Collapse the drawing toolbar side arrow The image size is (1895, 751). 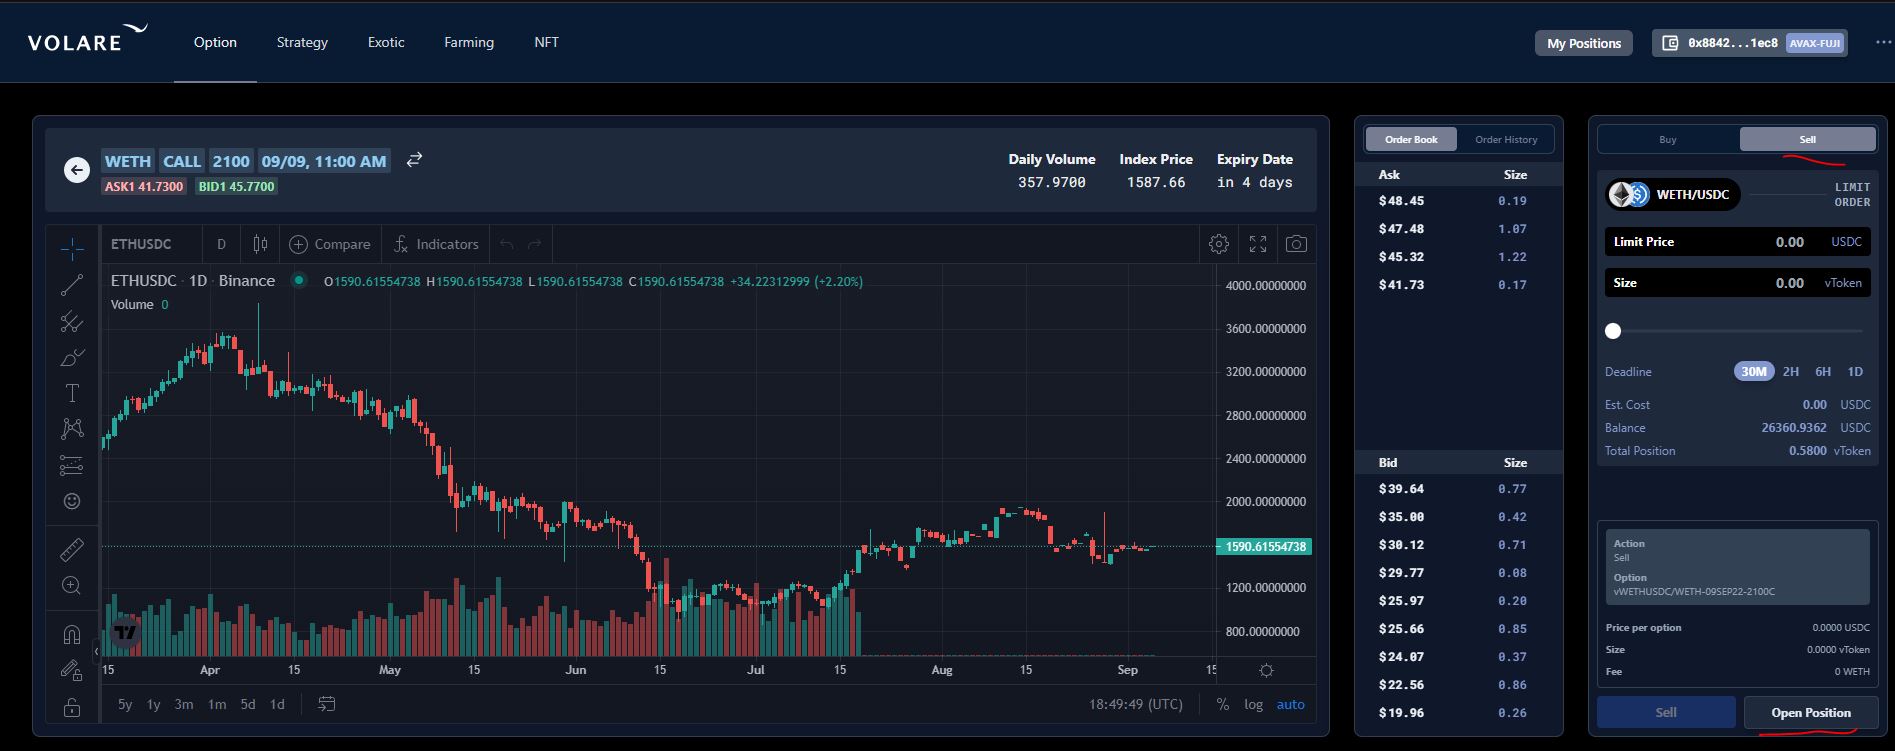coord(96,651)
